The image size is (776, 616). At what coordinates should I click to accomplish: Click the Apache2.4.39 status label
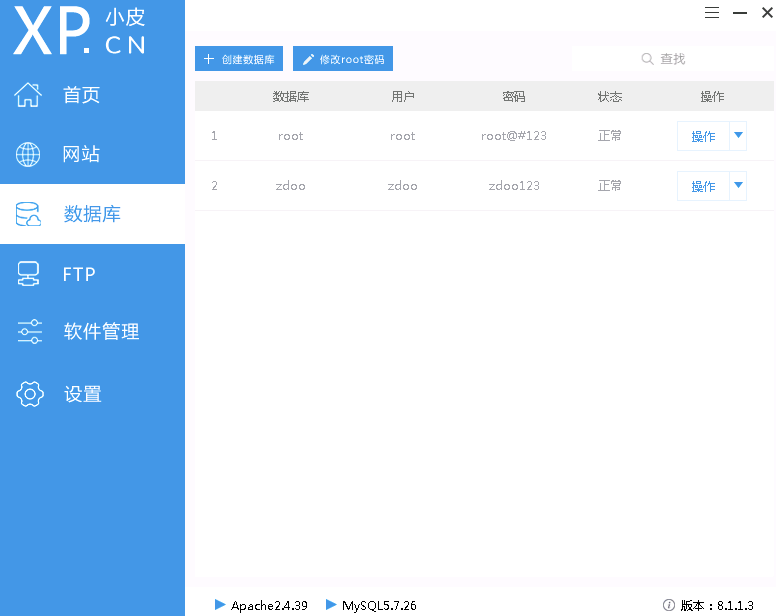(269, 605)
